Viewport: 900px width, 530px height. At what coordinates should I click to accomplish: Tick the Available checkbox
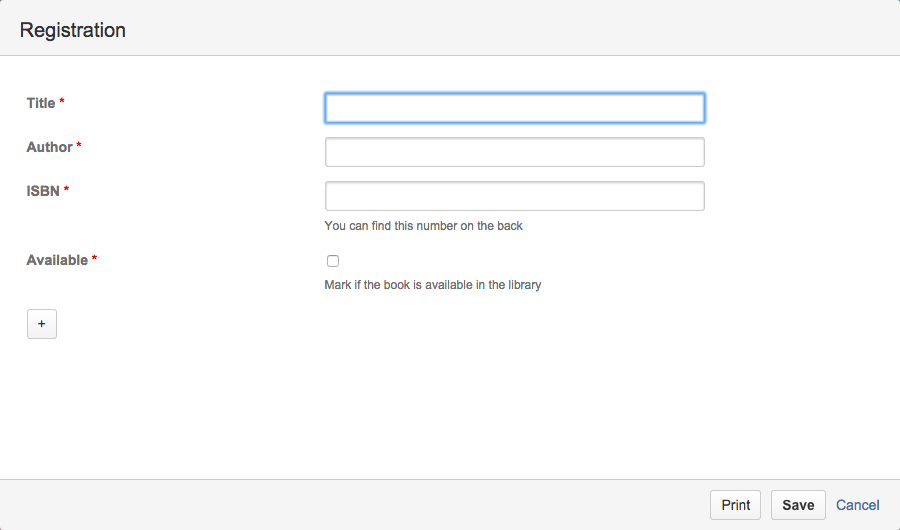tap(333, 261)
